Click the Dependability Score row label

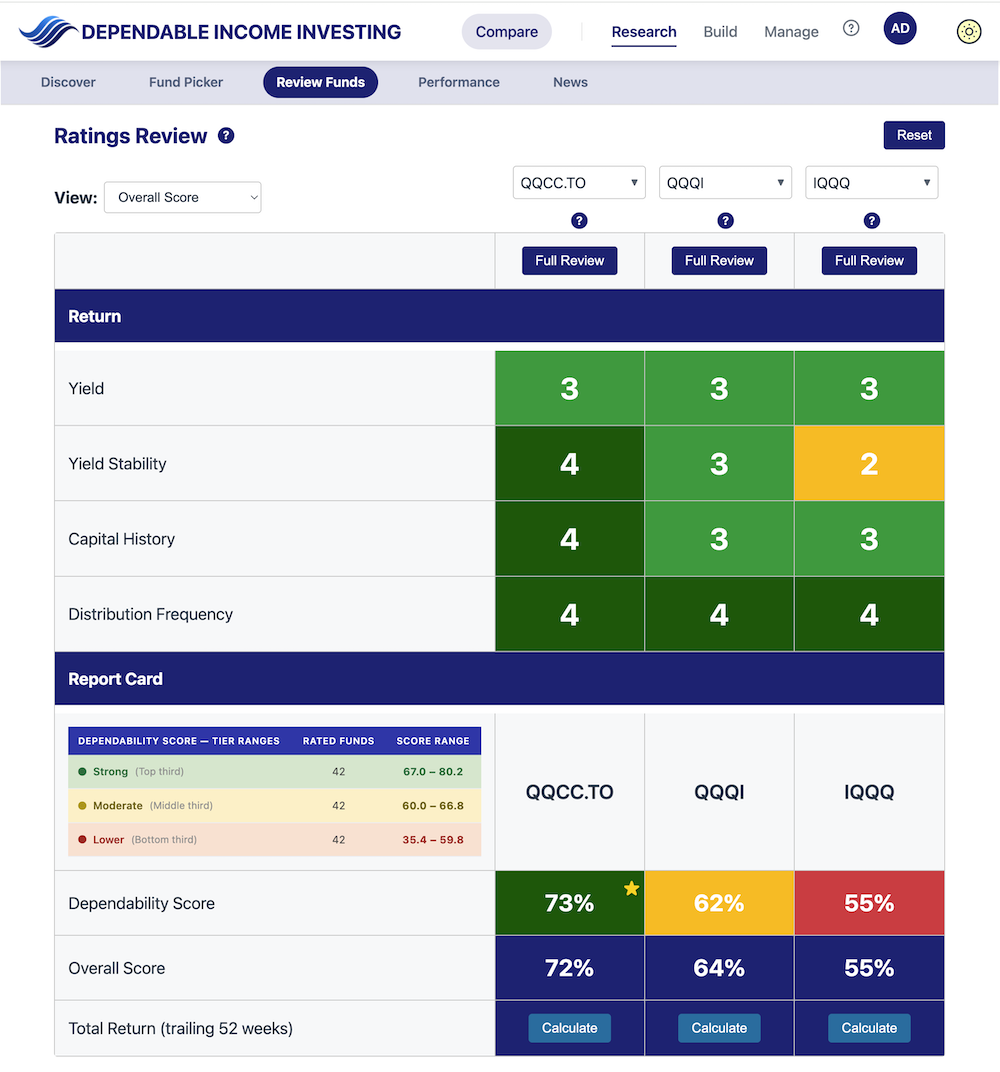[141, 903]
